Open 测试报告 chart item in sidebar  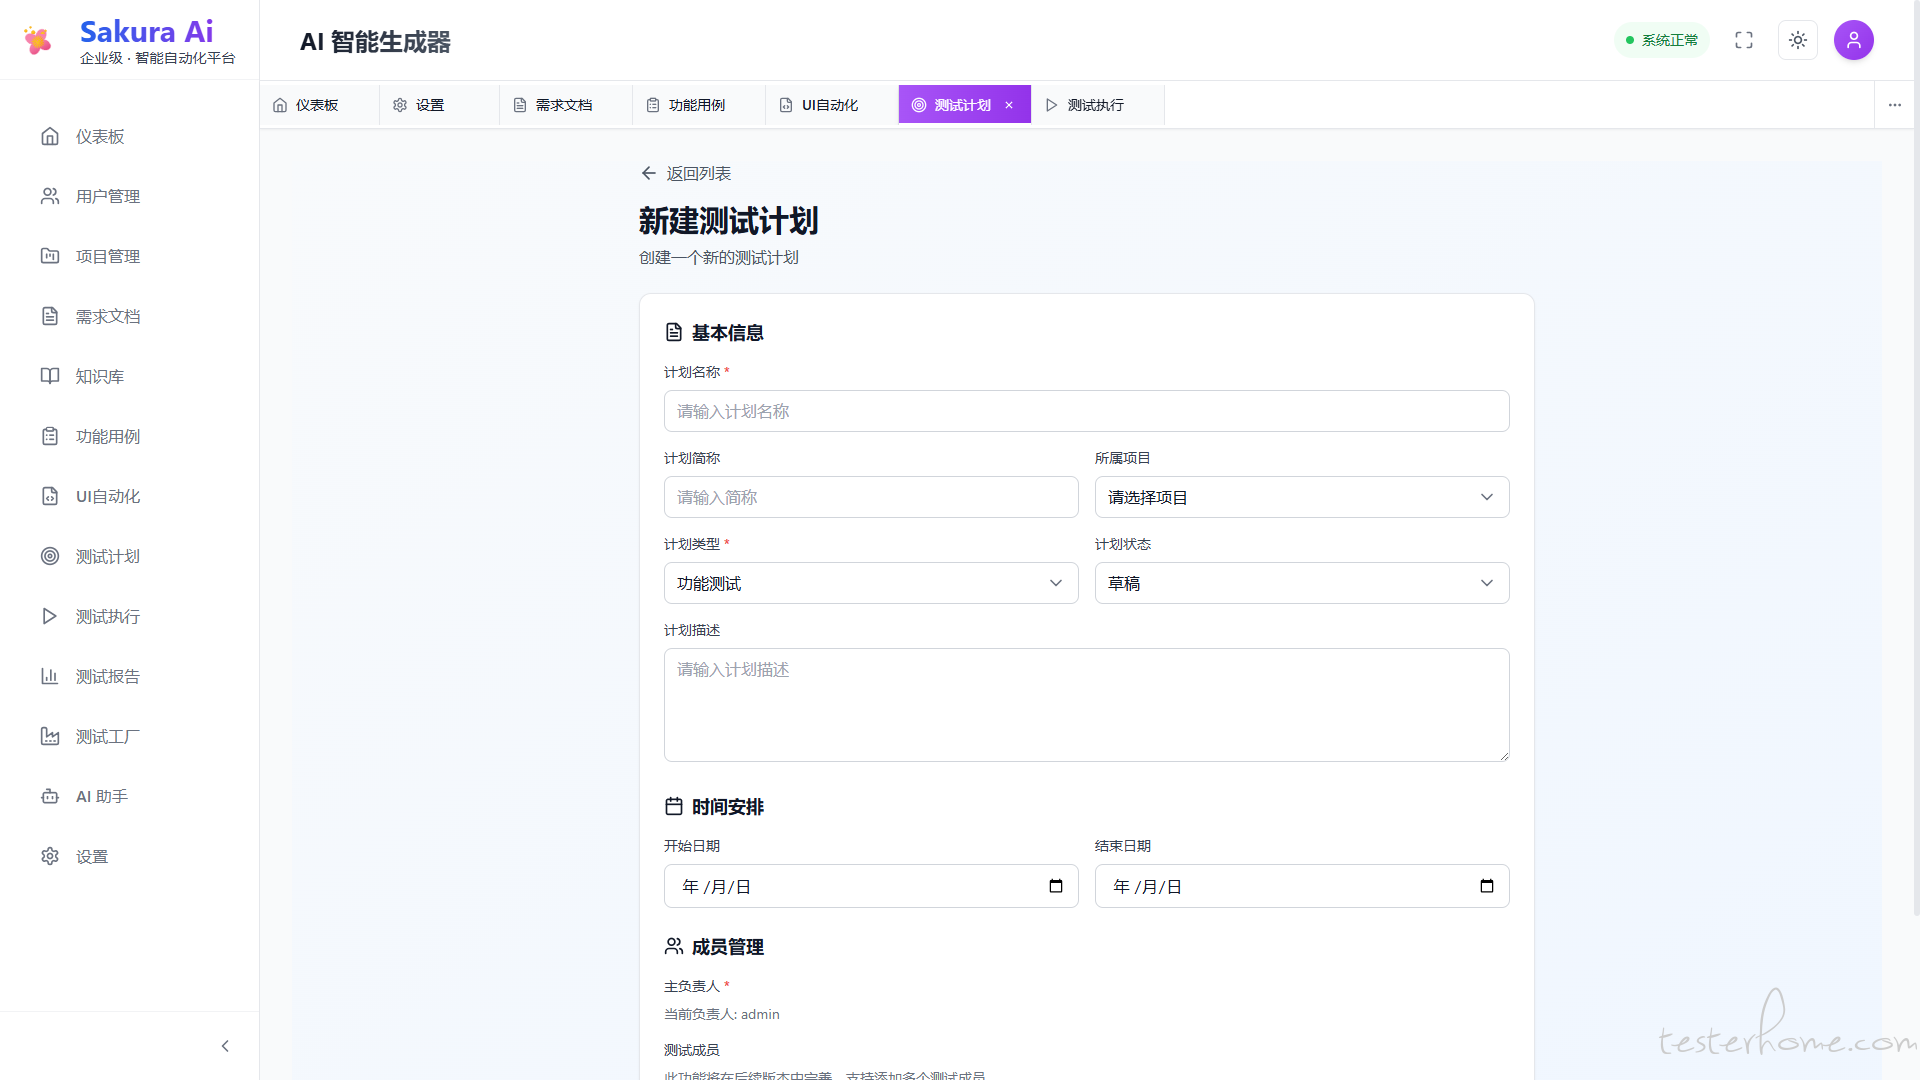pyautogui.click(x=107, y=676)
